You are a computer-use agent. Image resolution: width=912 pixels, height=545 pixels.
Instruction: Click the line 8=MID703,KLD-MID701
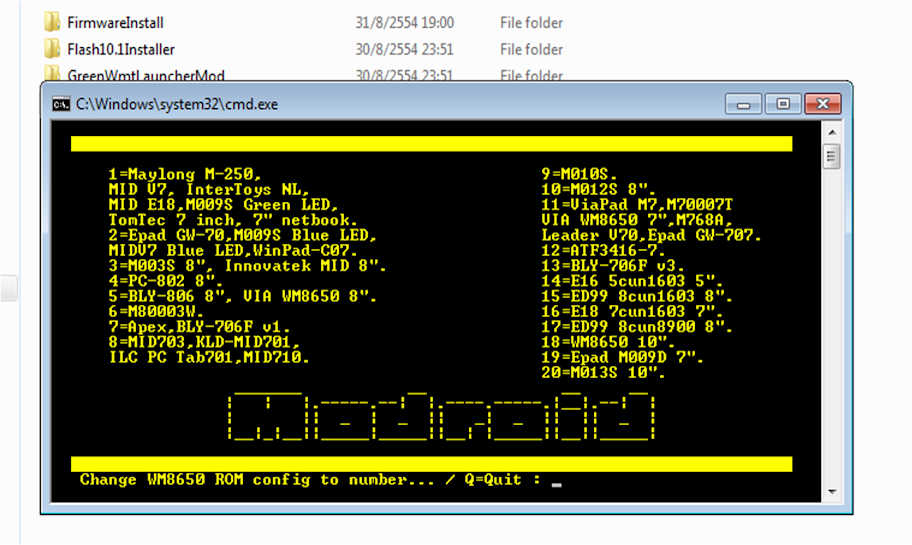pyautogui.click(x=204, y=342)
